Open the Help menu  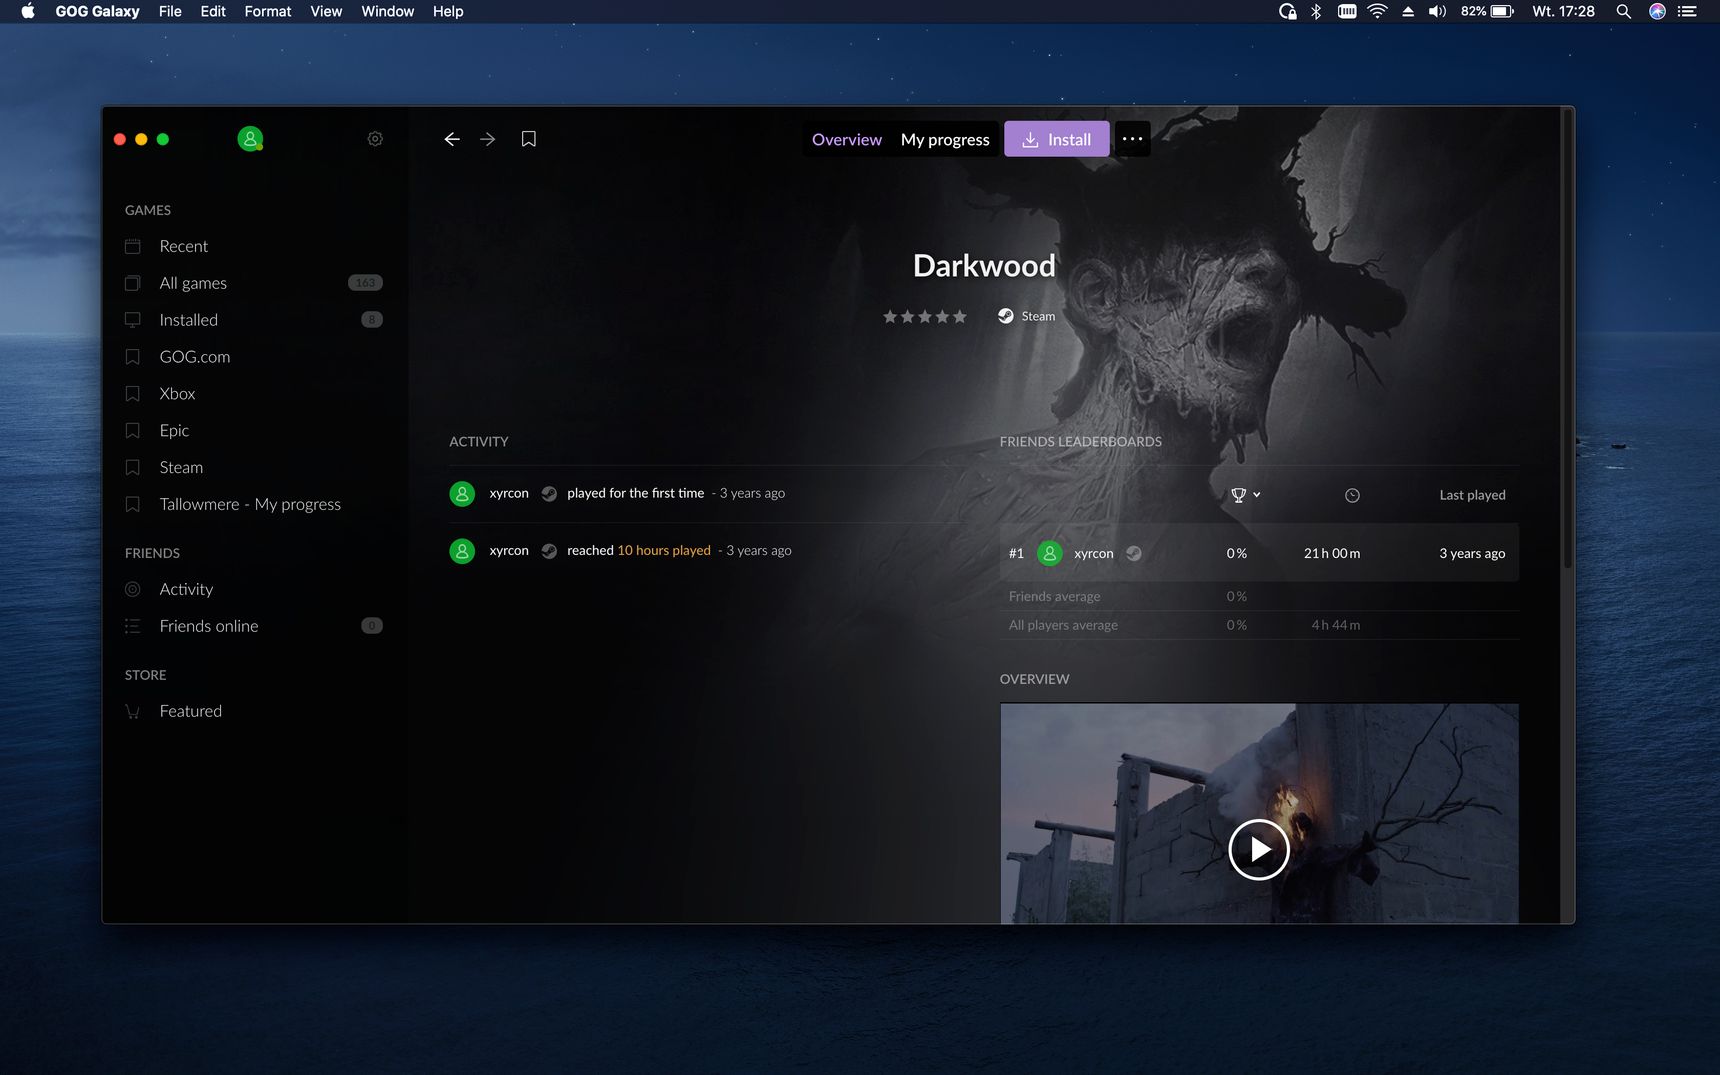pos(448,11)
